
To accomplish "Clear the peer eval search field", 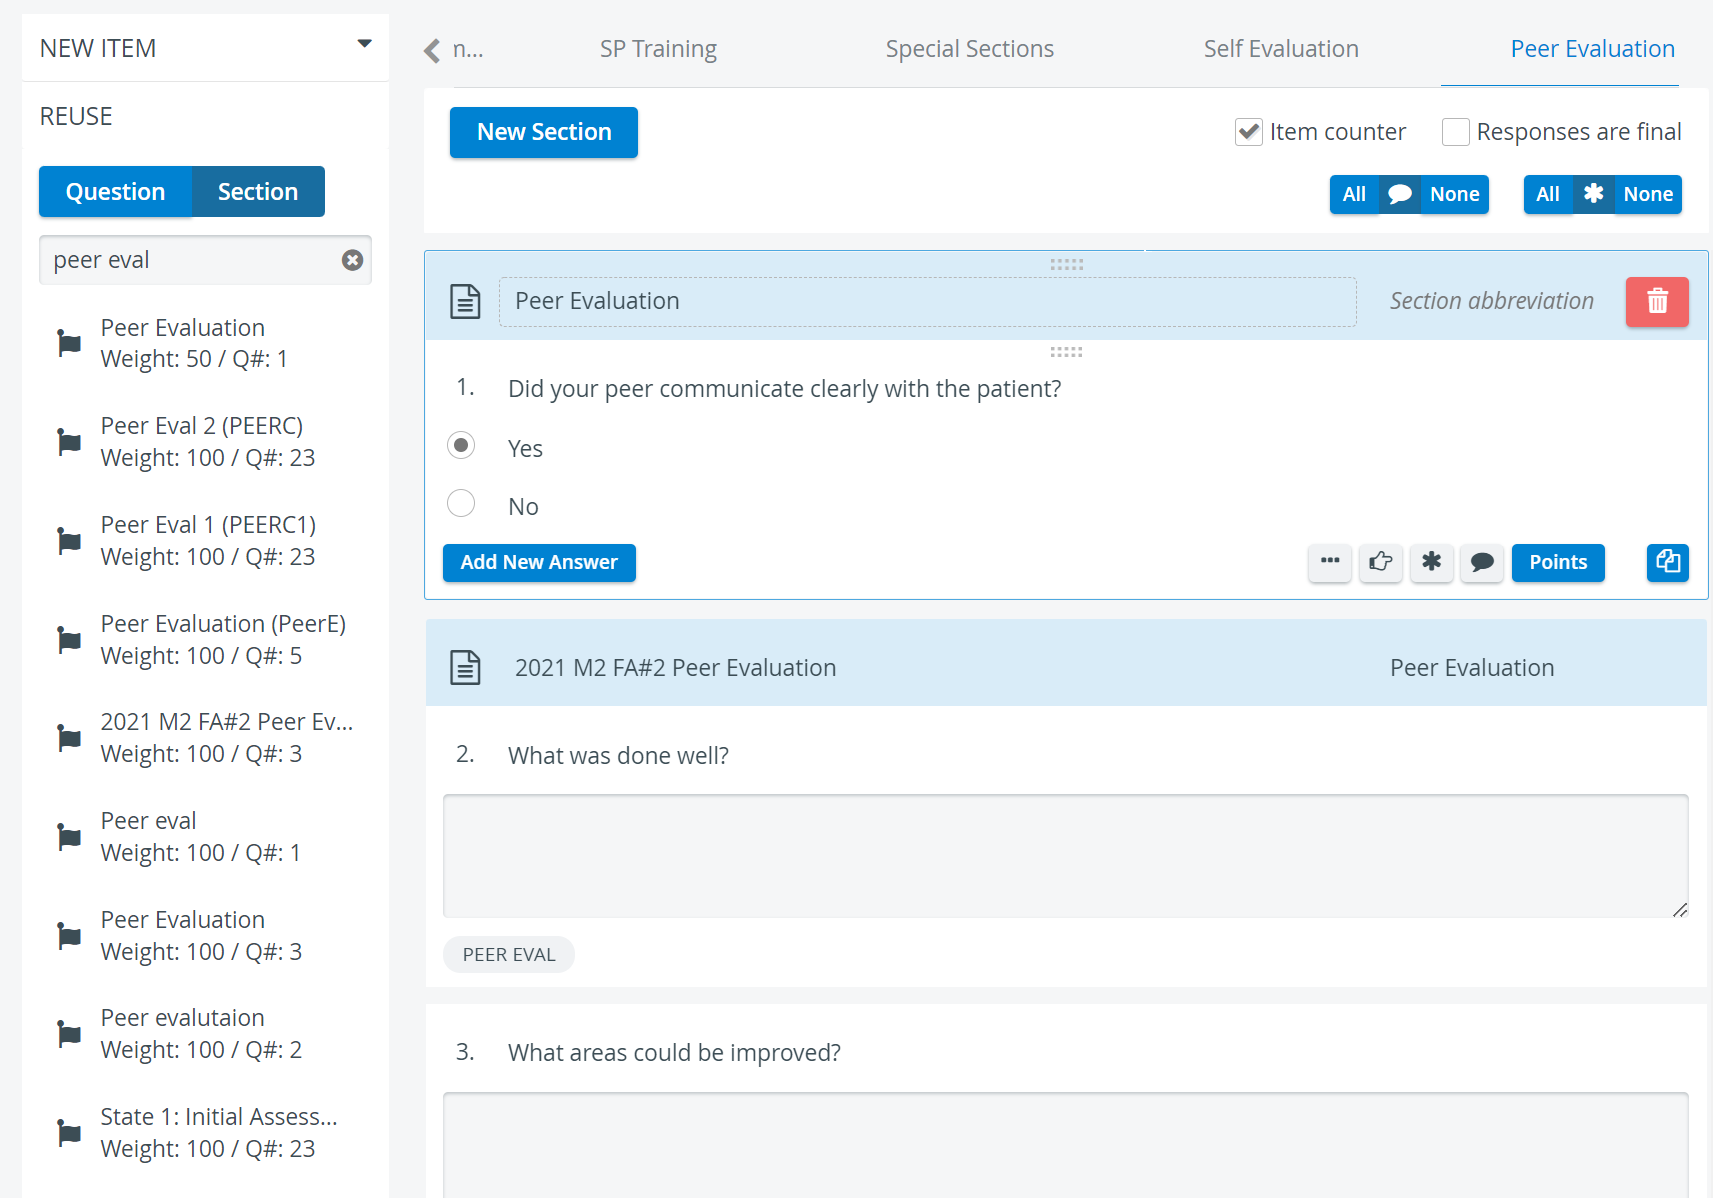I will tap(352, 260).
